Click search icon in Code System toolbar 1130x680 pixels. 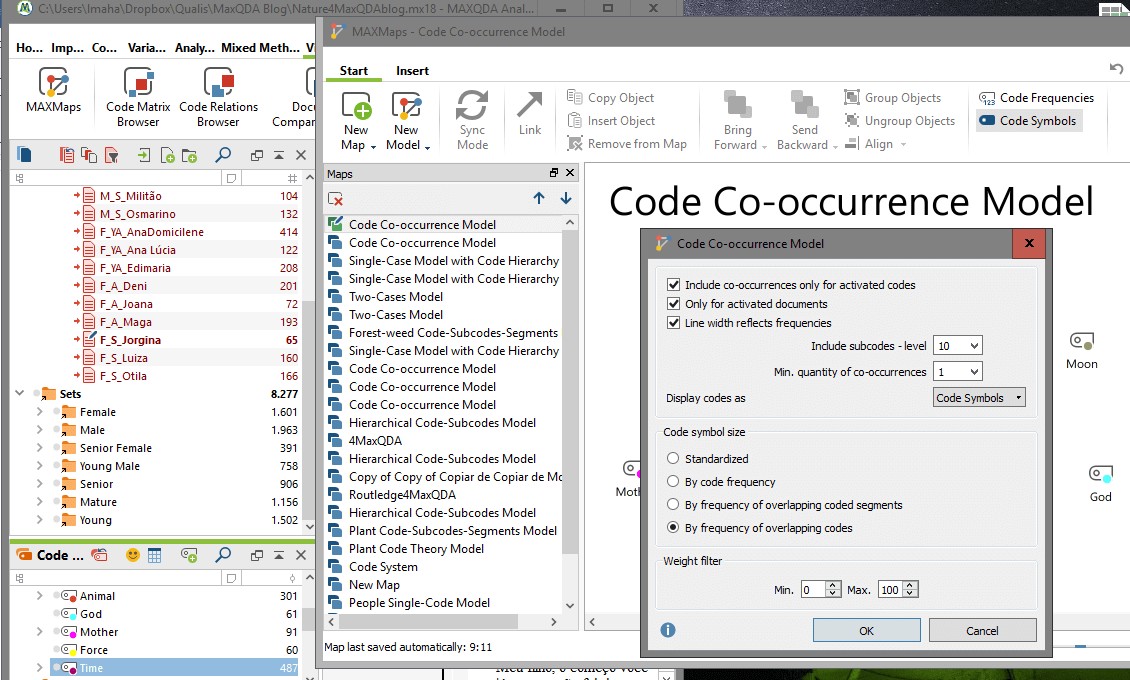pos(223,555)
